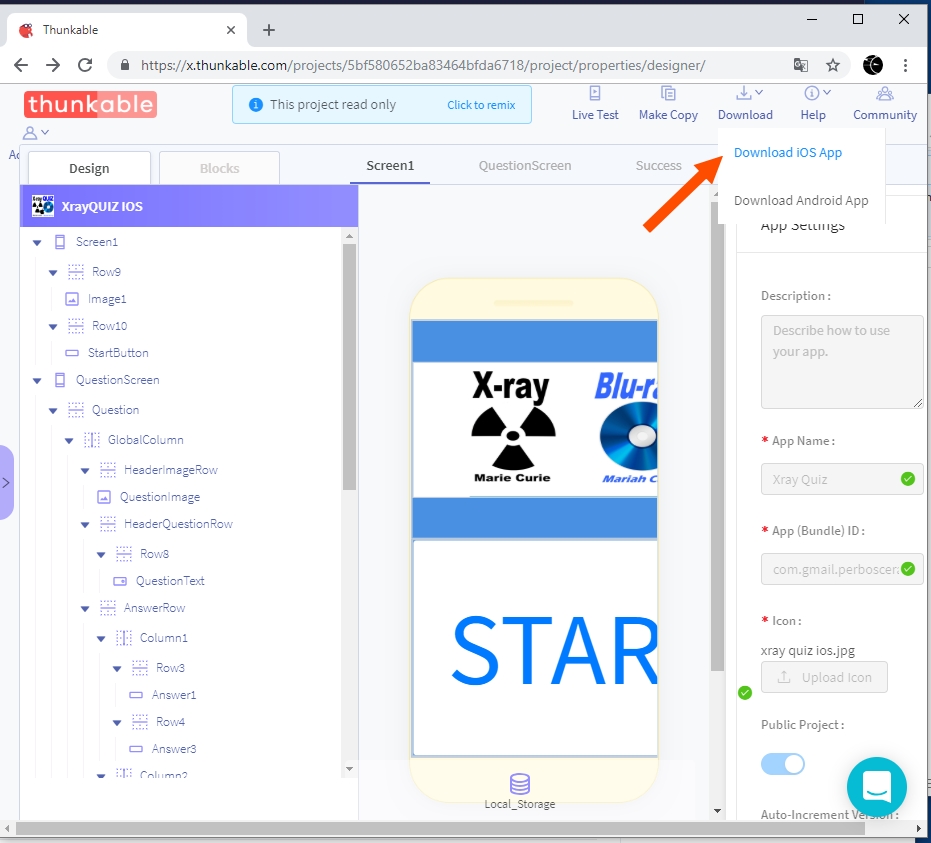Open the Screen1 screen tab

click(x=390, y=166)
